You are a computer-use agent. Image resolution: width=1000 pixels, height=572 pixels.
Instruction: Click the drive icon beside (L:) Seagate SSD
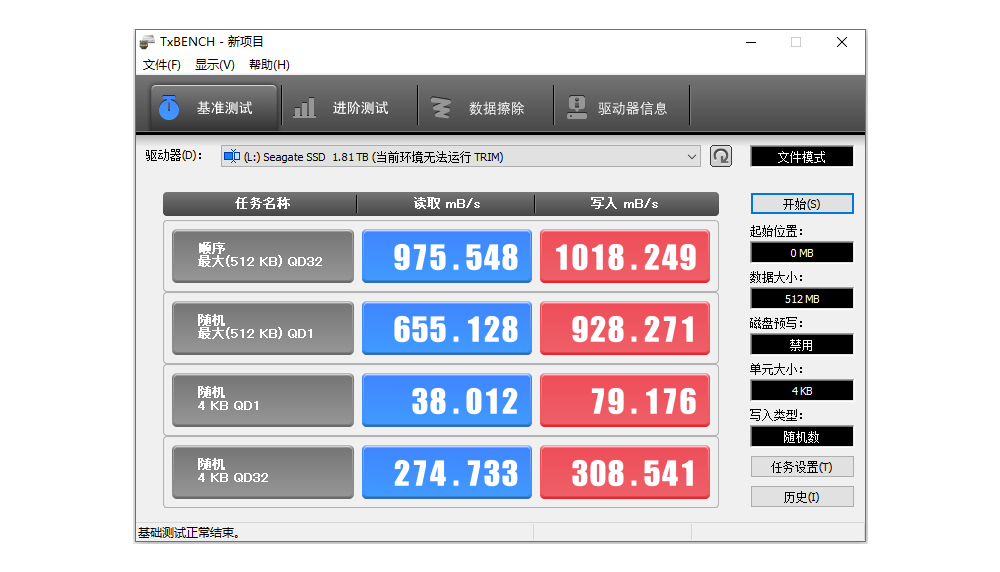[x=232, y=156]
